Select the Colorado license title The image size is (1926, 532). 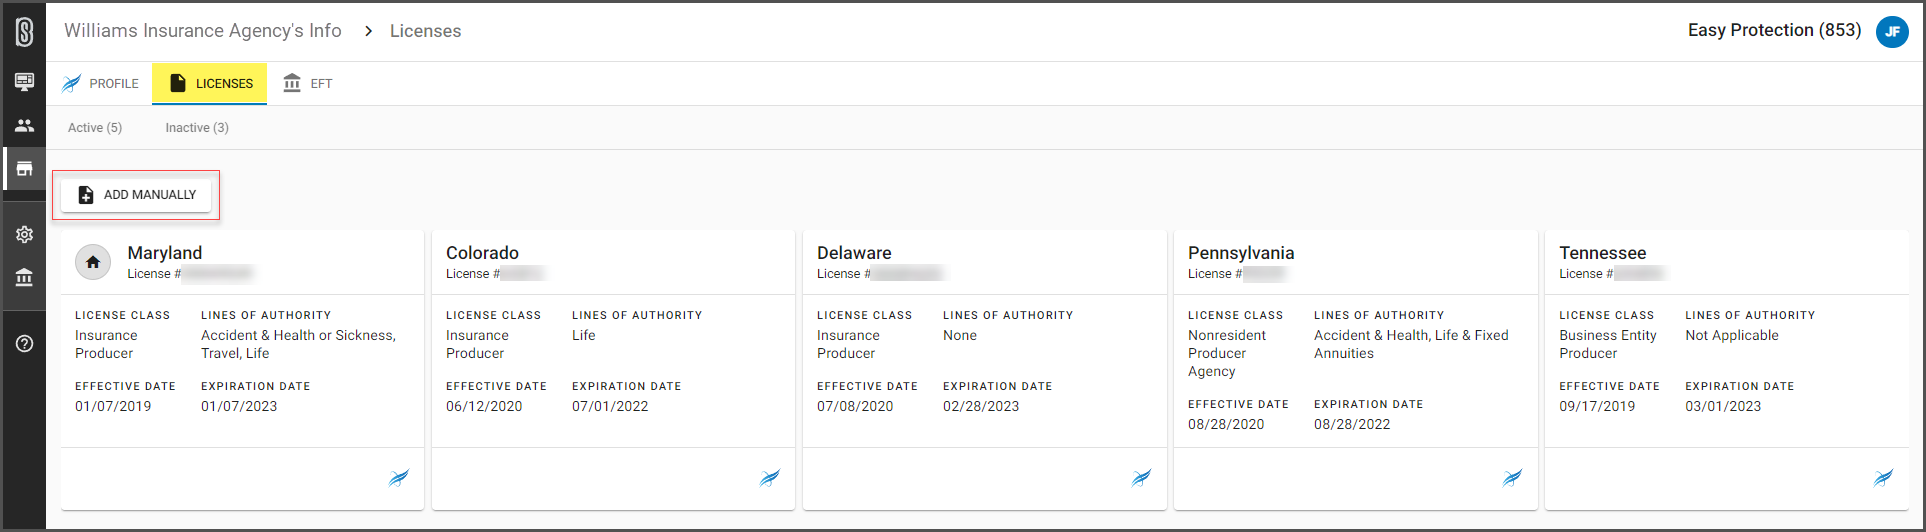click(482, 253)
